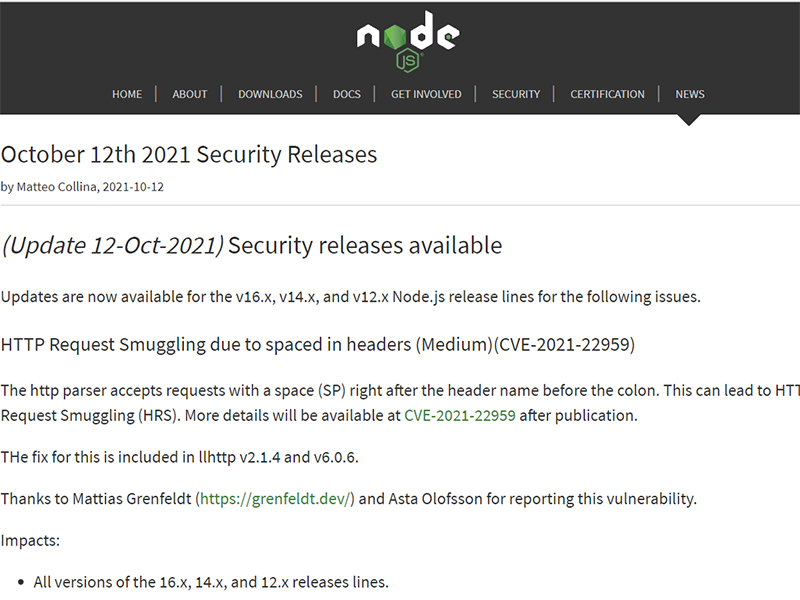This screenshot has height=600, width=800.
Task: Switch to the NEWS section
Action: click(x=690, y=94)
